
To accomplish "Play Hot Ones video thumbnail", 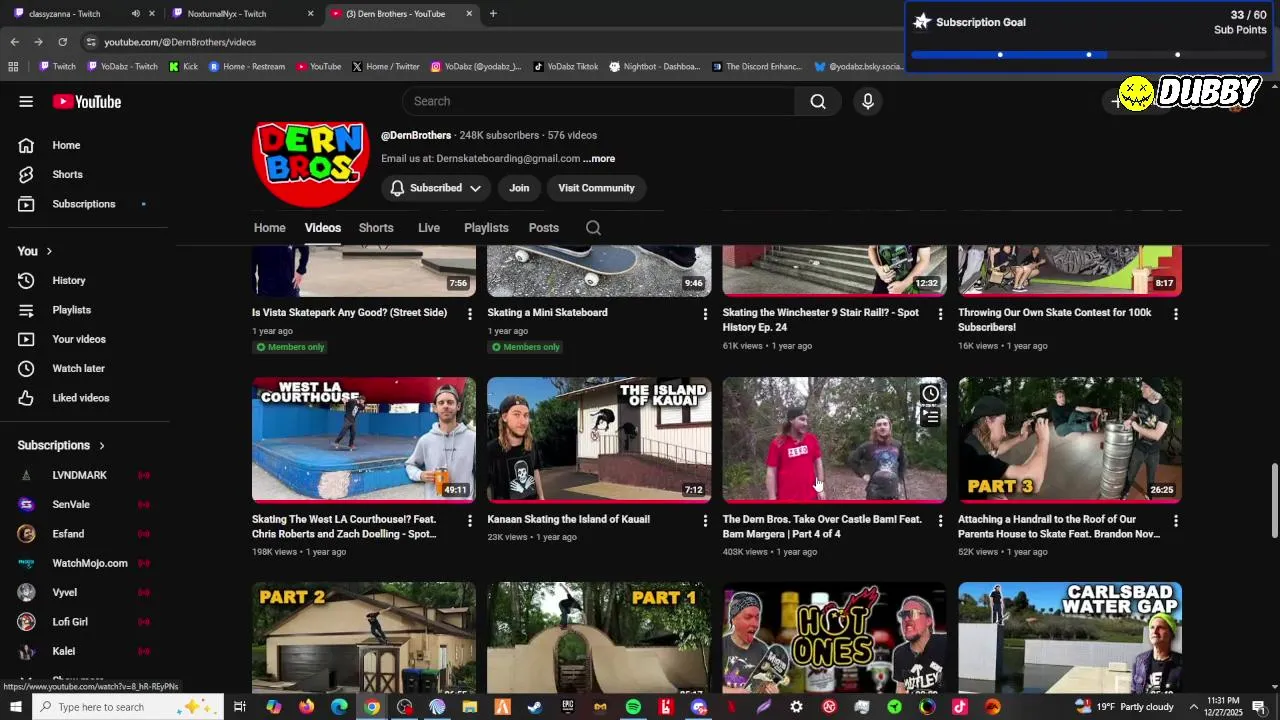I will point(834,638).
